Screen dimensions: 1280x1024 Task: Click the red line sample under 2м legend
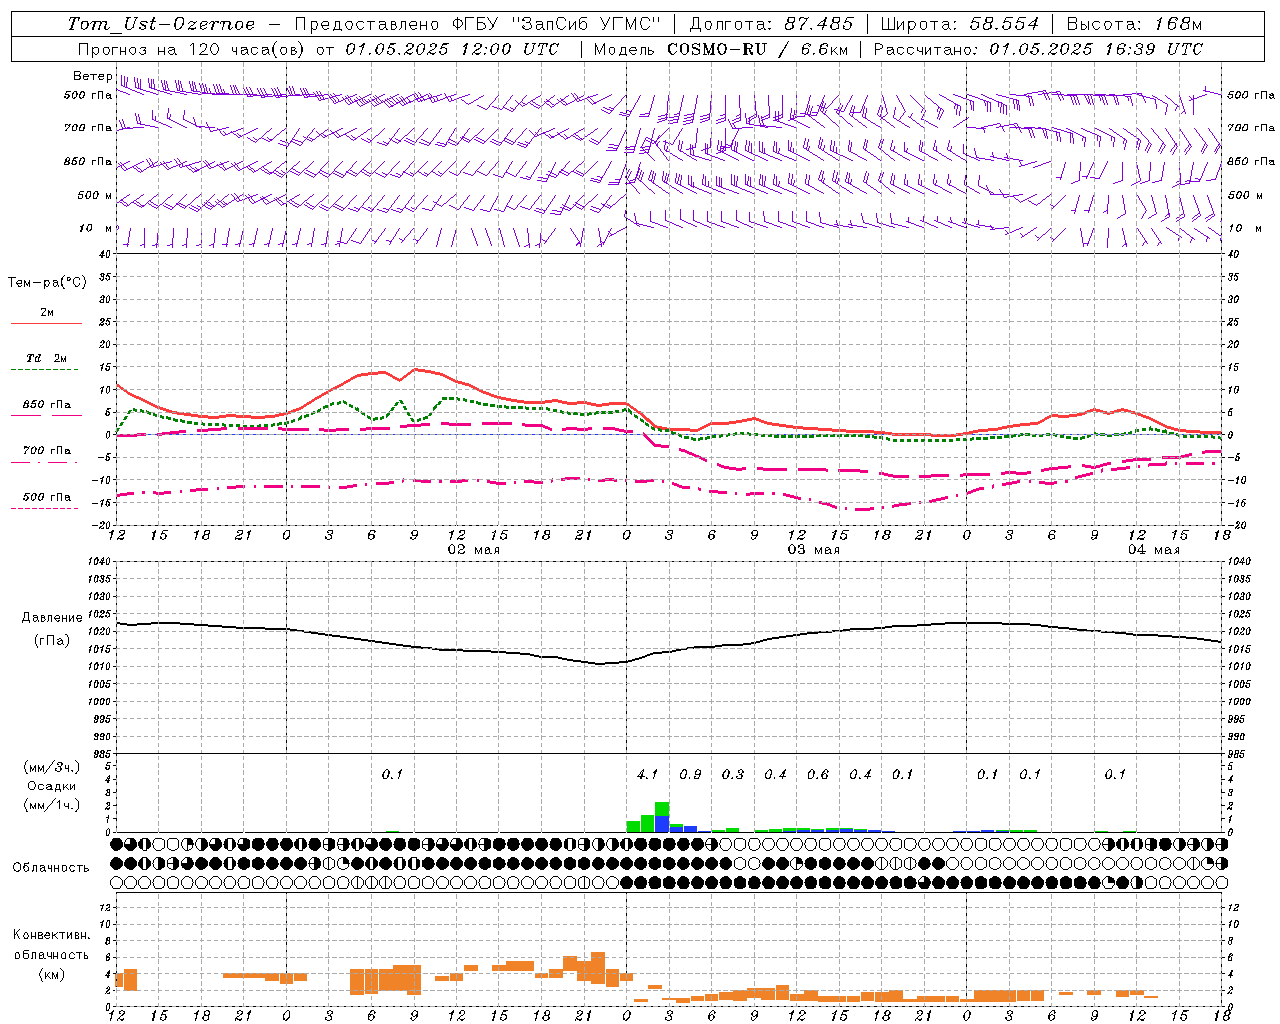pos(47,324)
